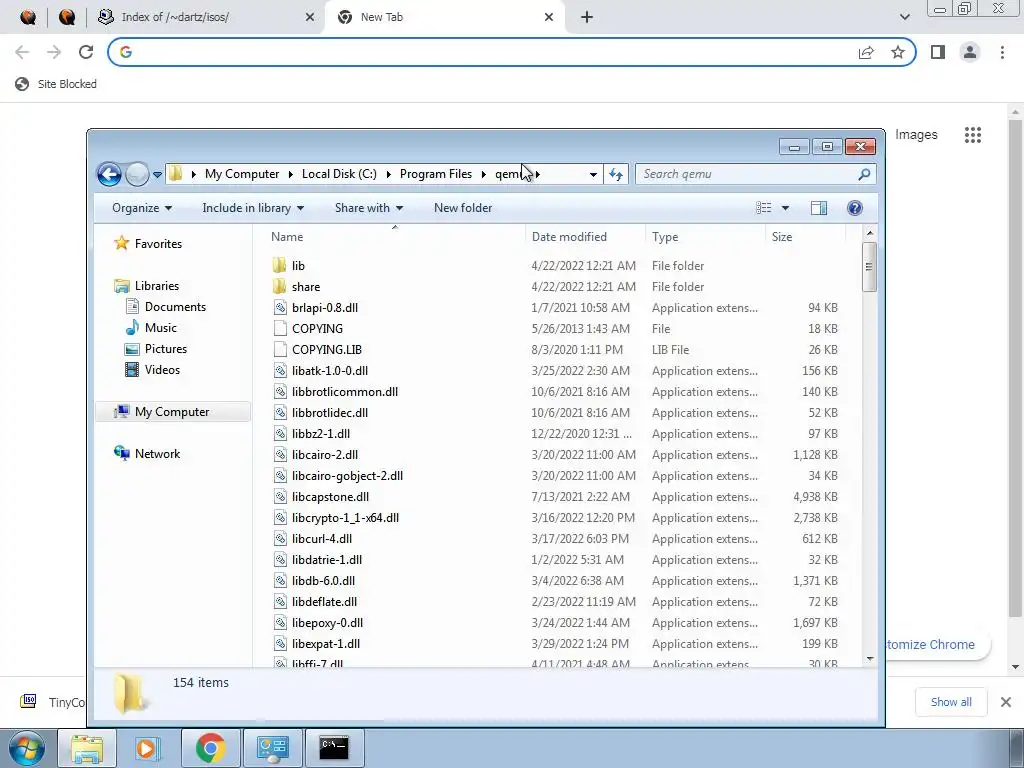Open the Include in library menu
The width and height of the screenshot is (1024, 768).
tap(253, 208)
